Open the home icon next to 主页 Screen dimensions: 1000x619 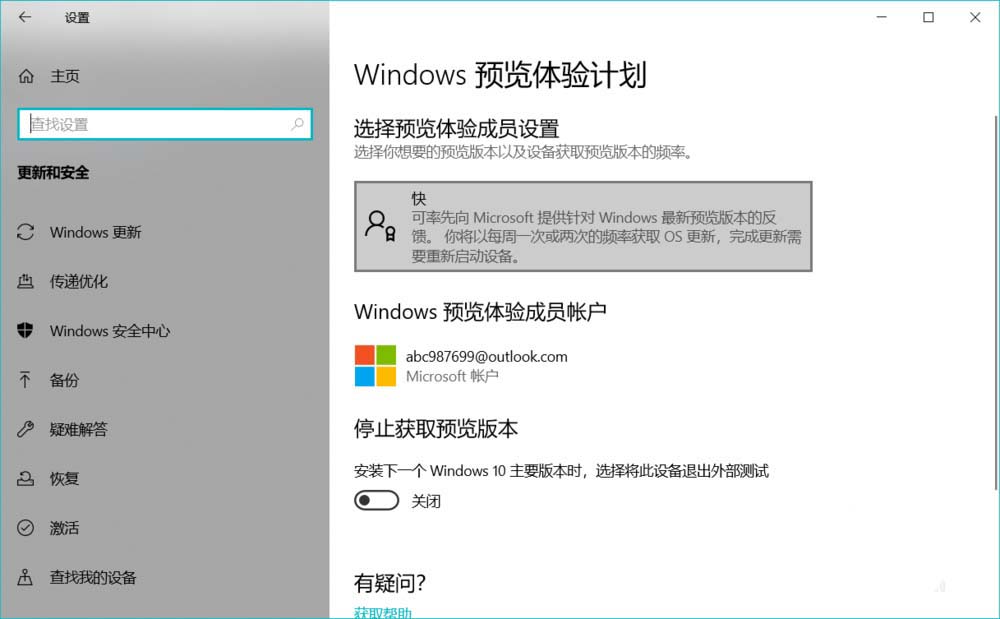point(26,76)
